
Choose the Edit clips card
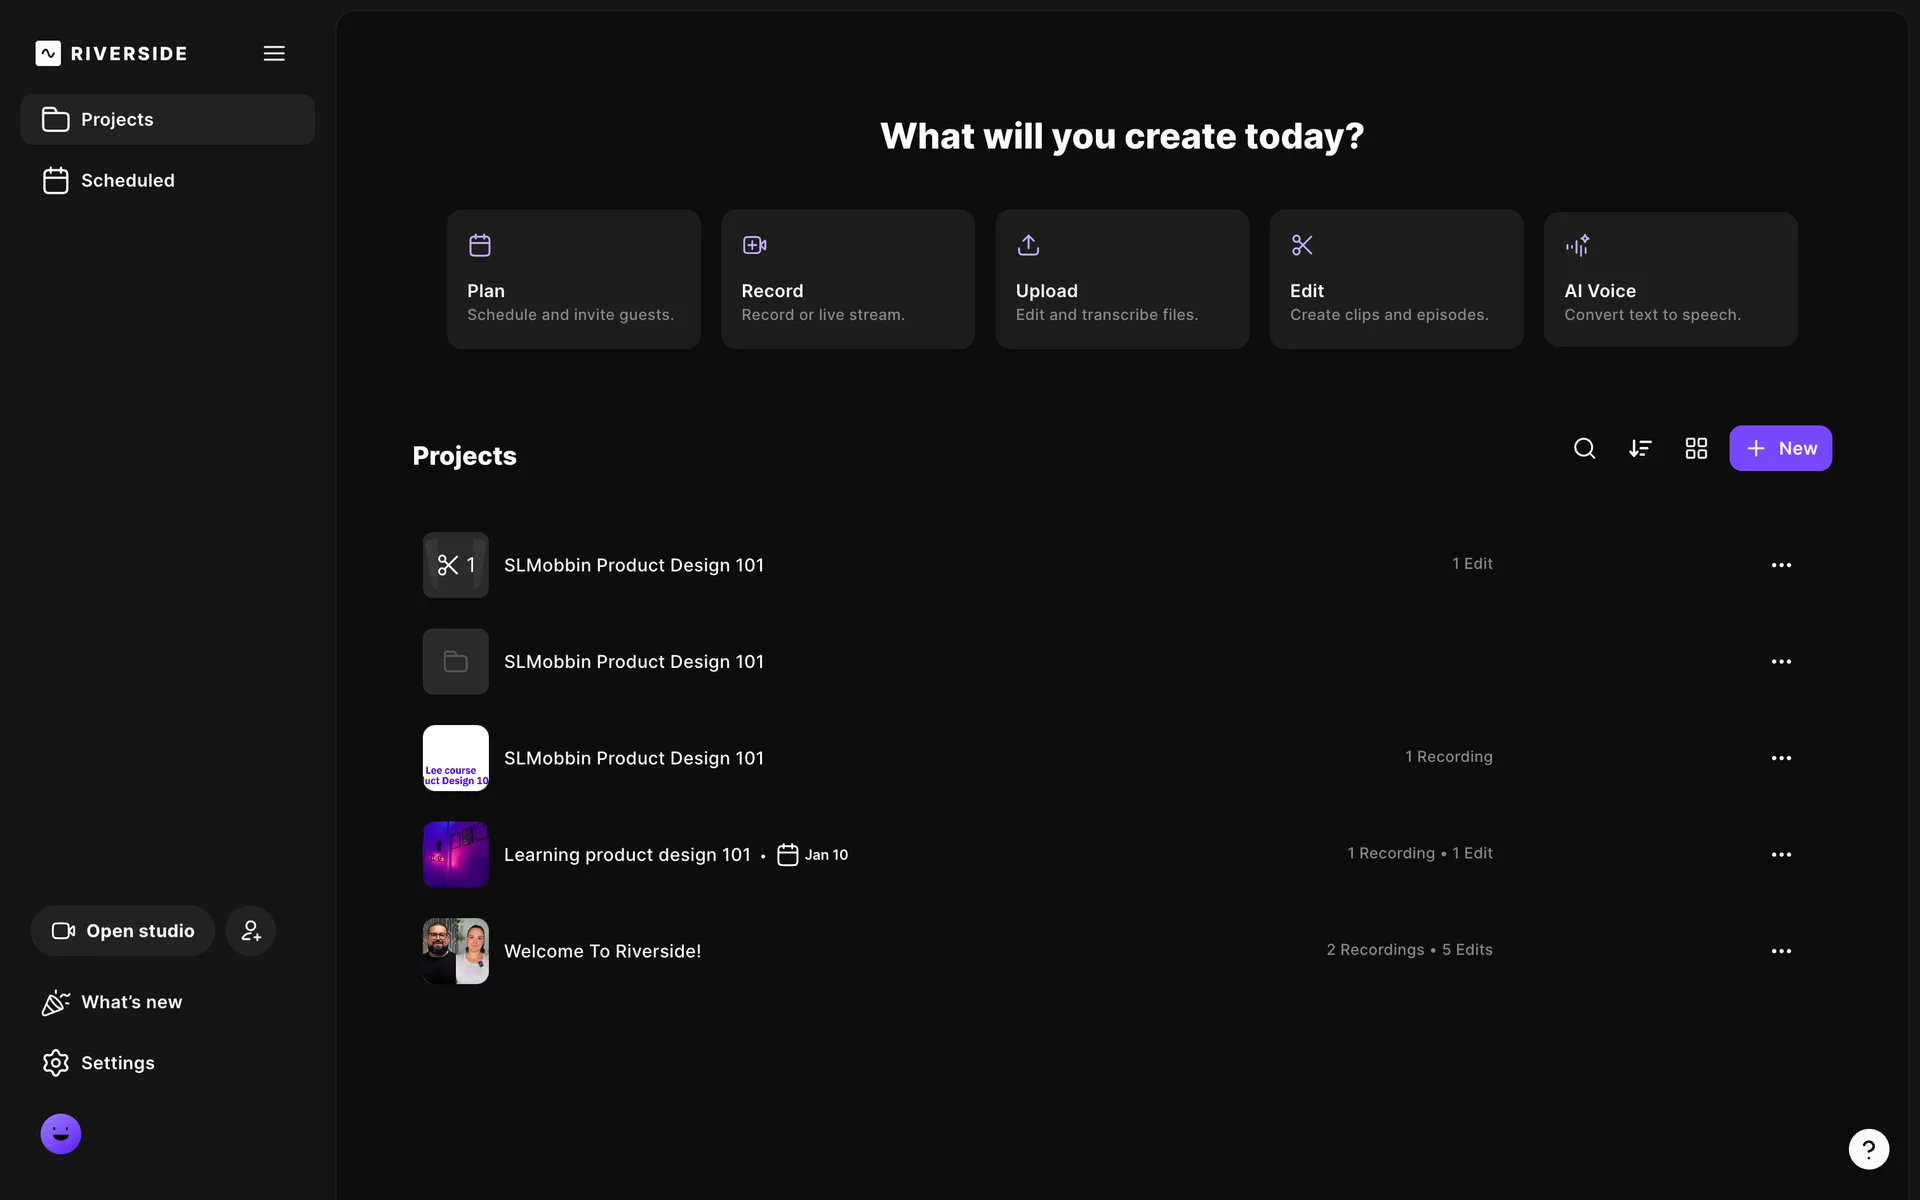[1396, 279]
